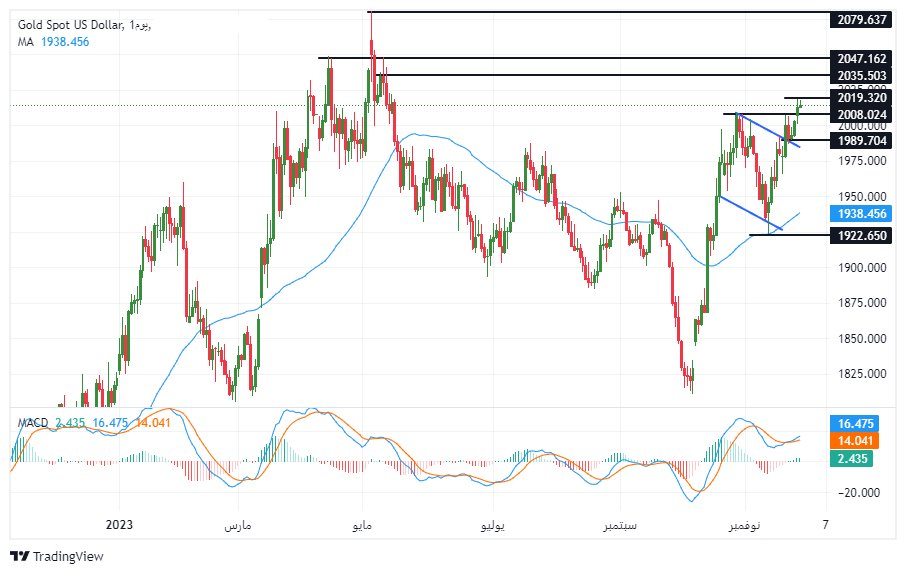Click the MACD legend value 14.041

[153, 423]
